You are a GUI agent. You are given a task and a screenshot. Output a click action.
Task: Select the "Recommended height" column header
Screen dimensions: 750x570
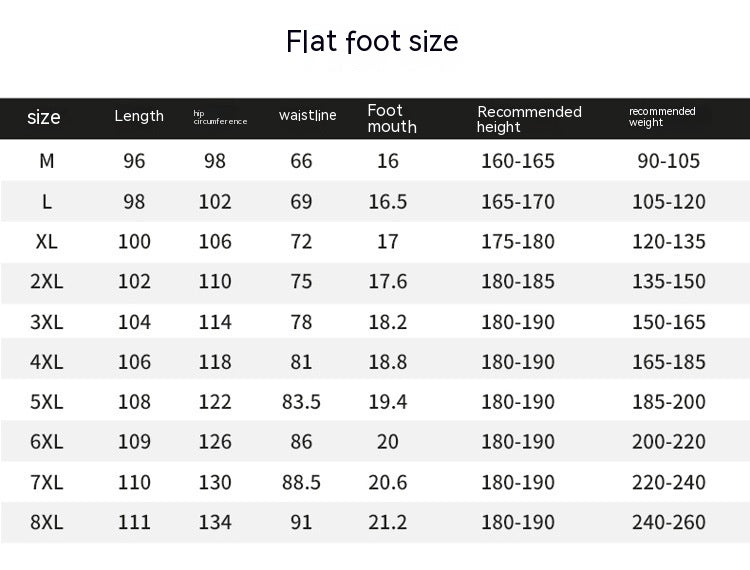tap(529, 119)
